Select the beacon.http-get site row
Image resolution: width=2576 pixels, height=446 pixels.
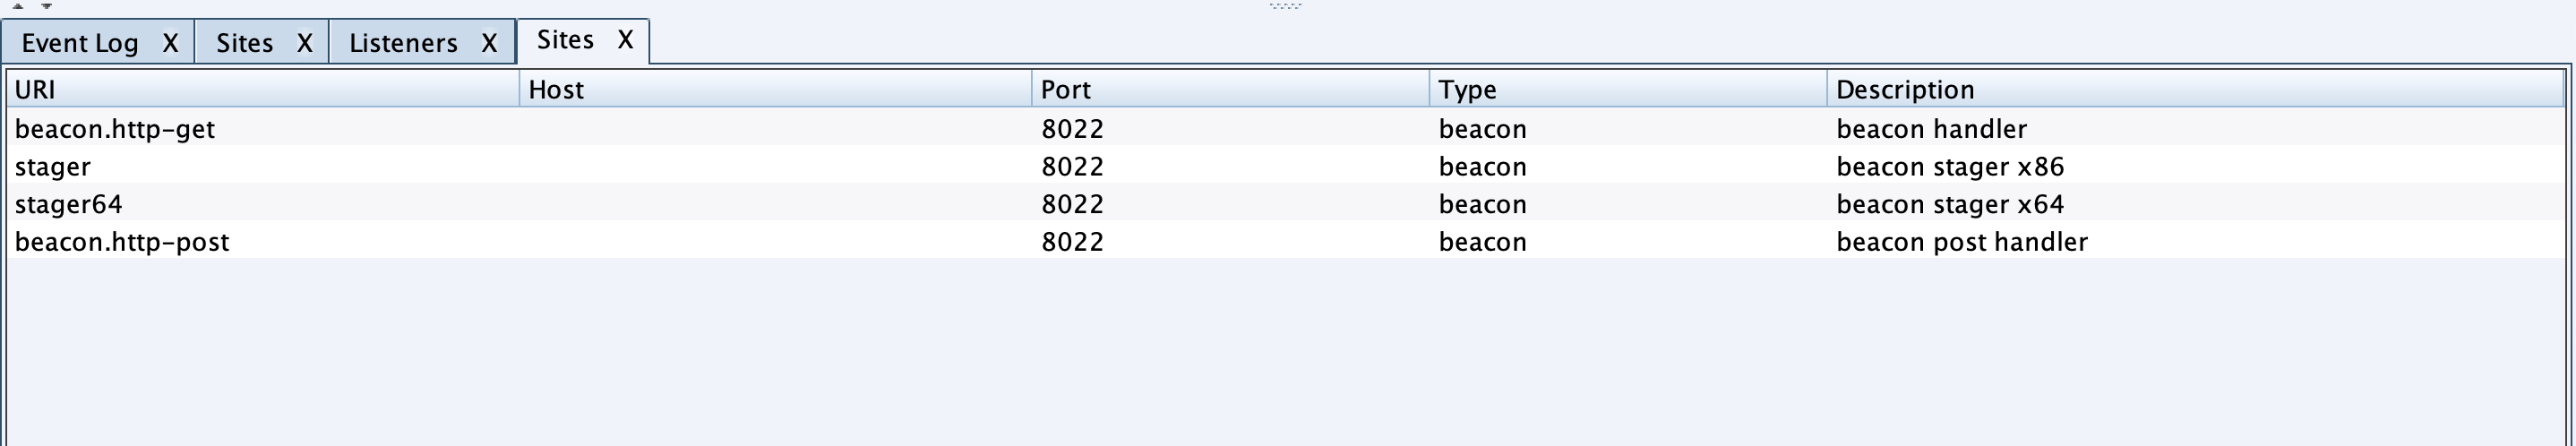click(x=115, y=129)
